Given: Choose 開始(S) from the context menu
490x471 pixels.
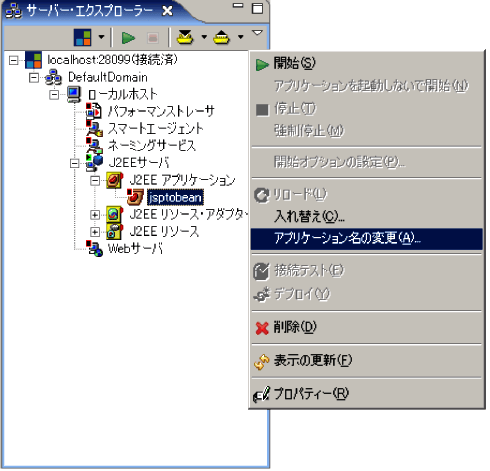Looking at the screenshot, I should coord(367,63).
